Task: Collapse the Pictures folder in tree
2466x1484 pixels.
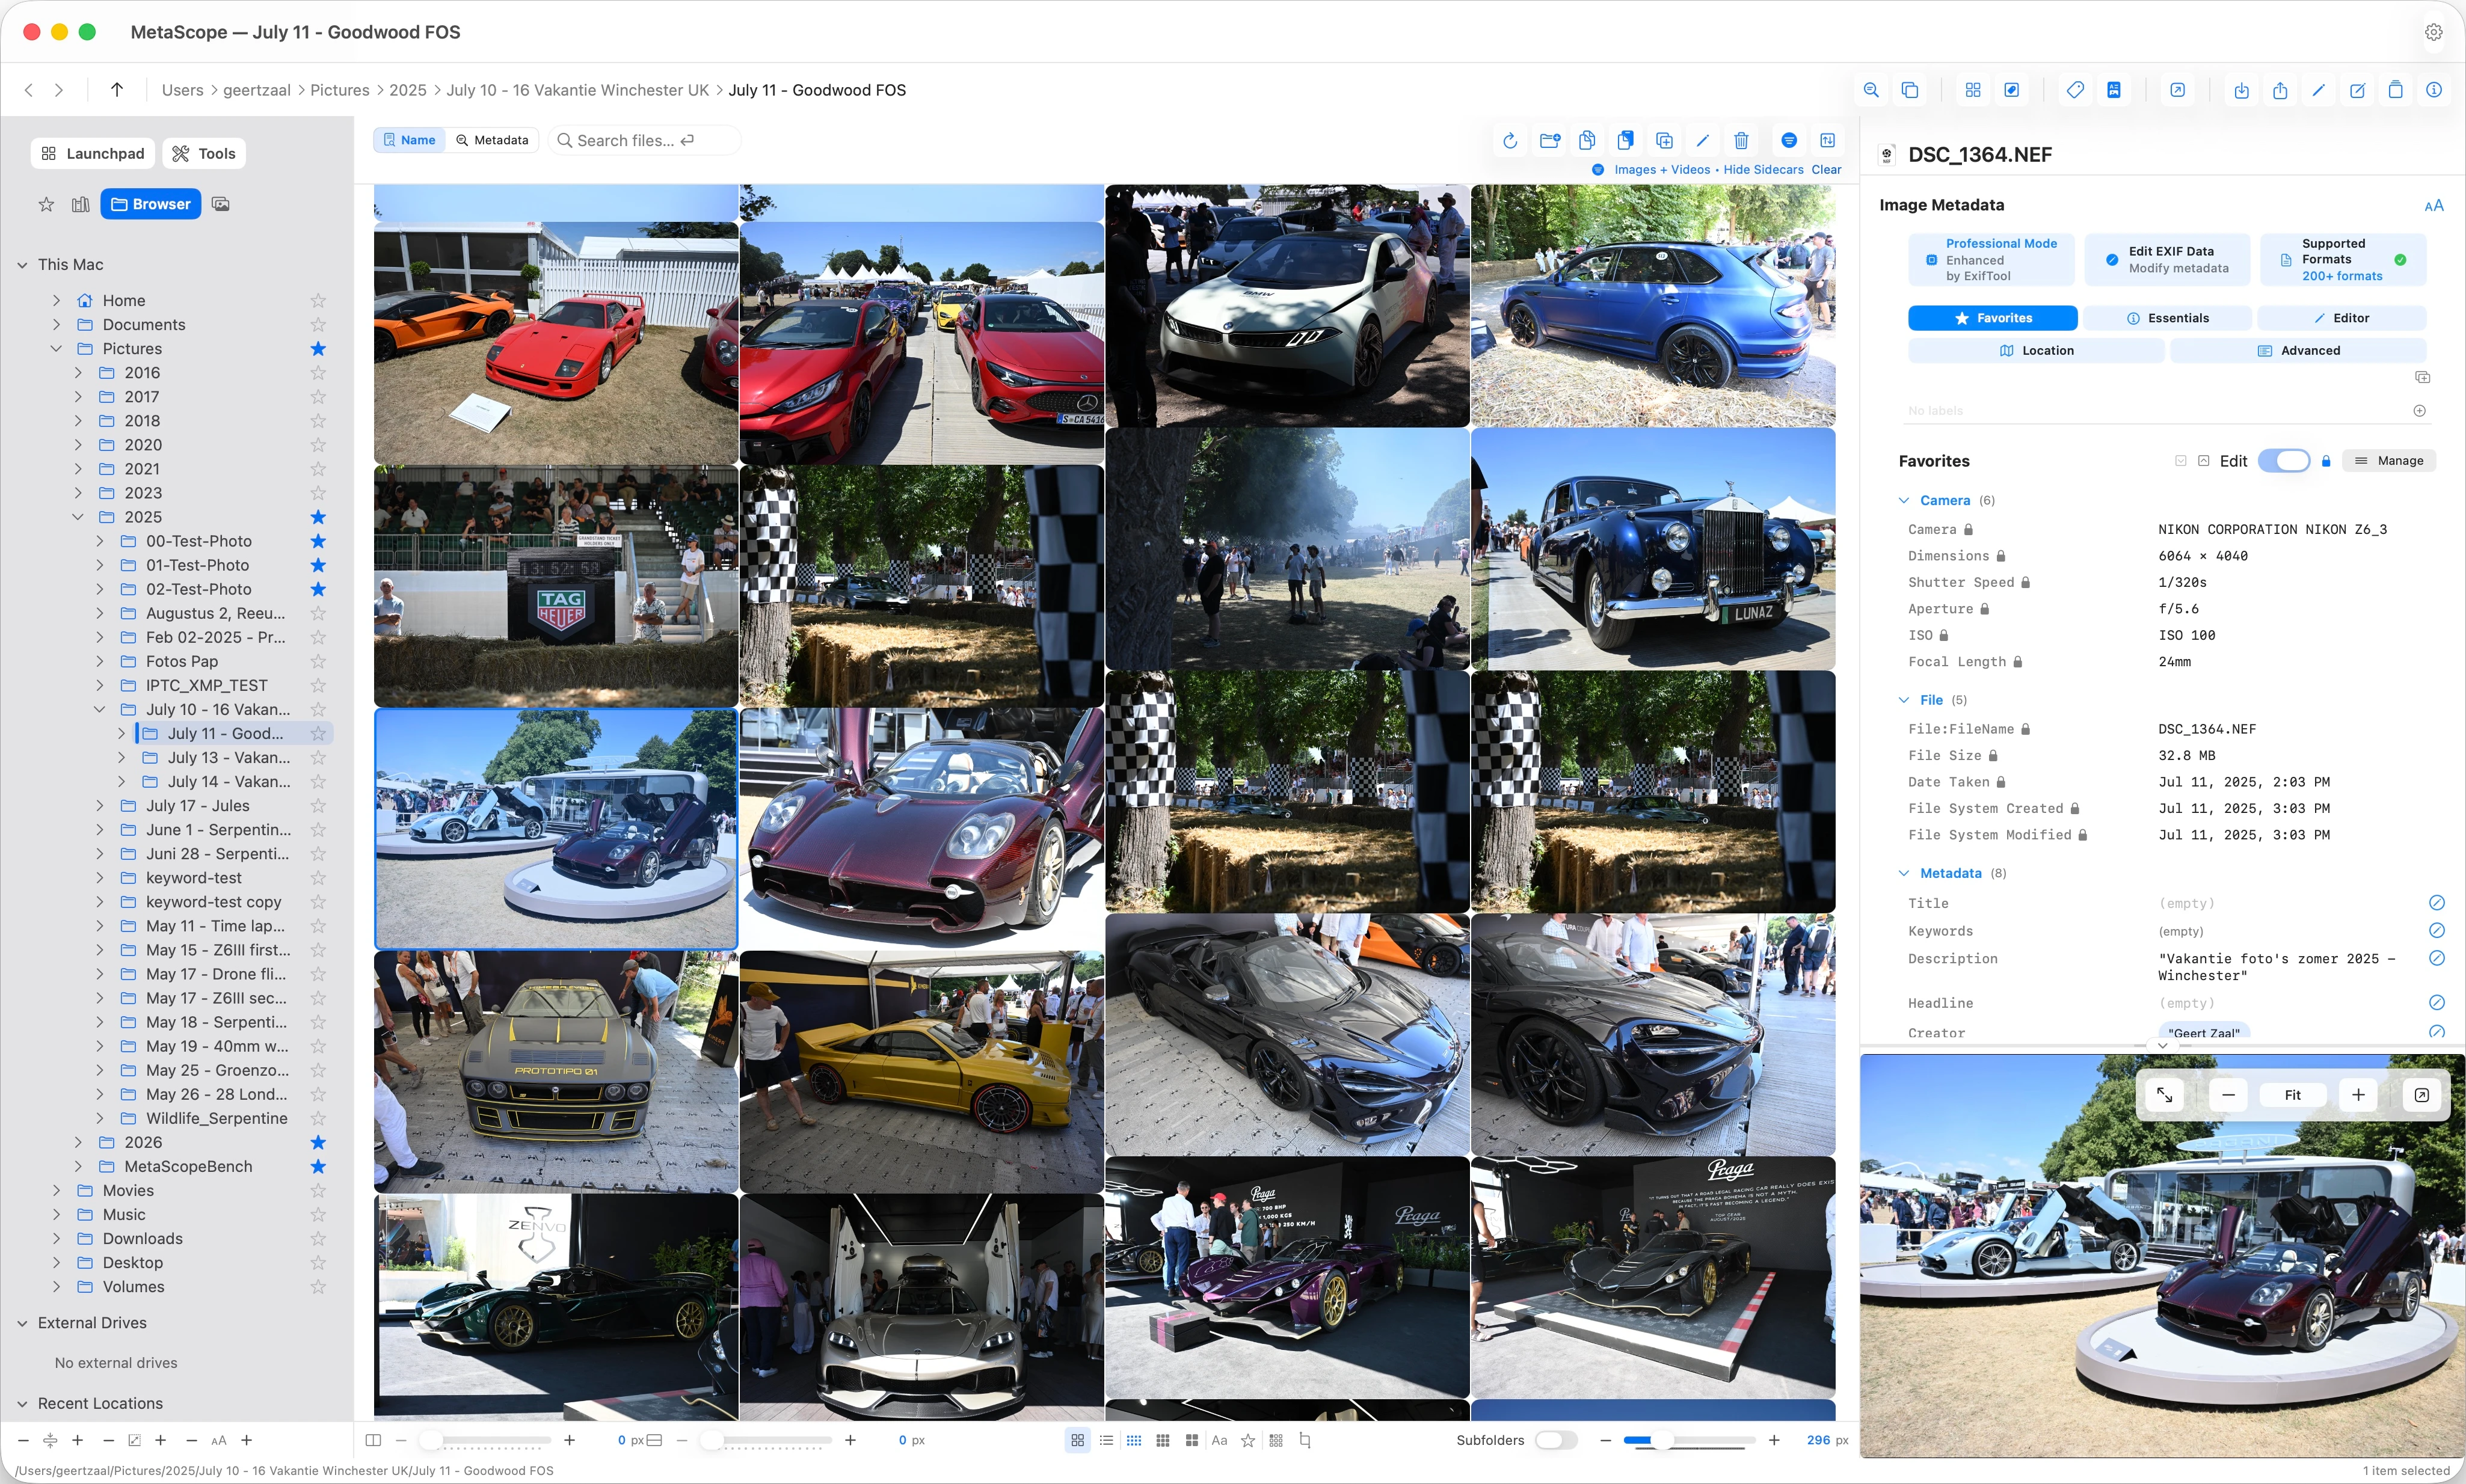Action: (56, 348)
